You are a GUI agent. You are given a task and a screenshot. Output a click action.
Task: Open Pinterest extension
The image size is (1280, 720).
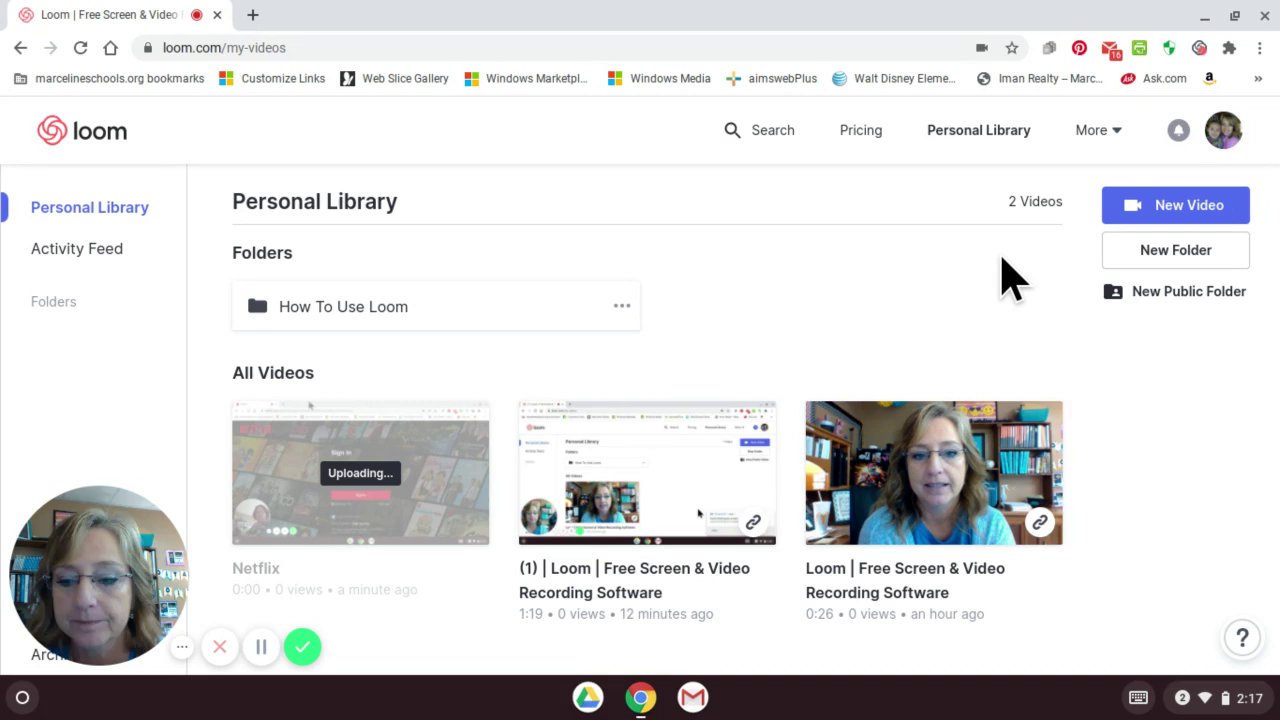[1079, 47]
